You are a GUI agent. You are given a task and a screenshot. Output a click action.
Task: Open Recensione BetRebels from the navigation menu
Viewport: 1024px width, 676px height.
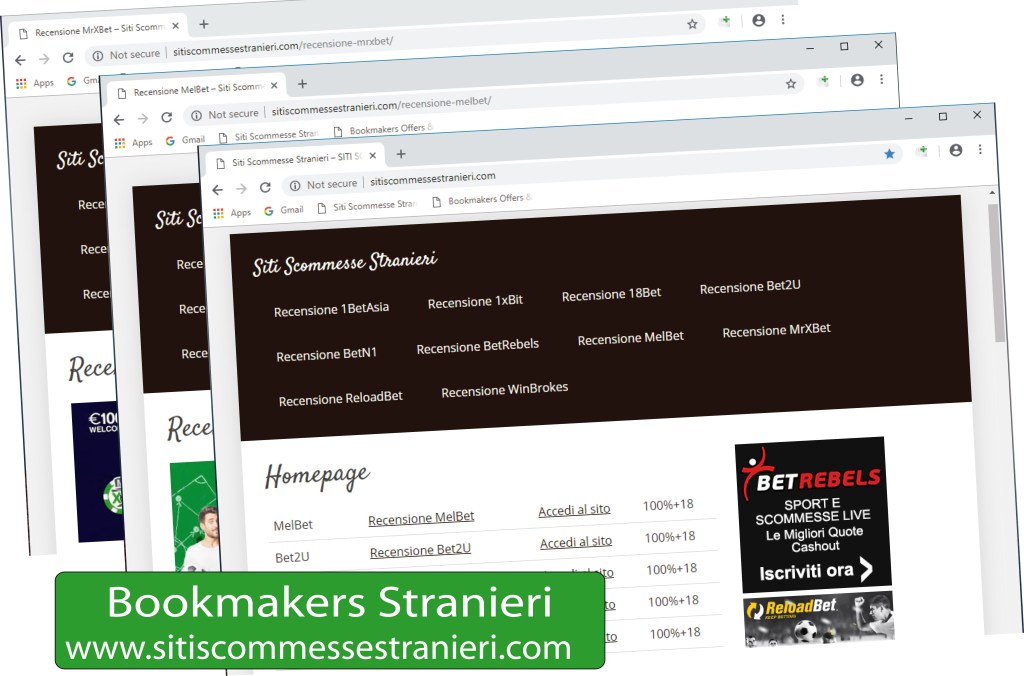point(477,346)
